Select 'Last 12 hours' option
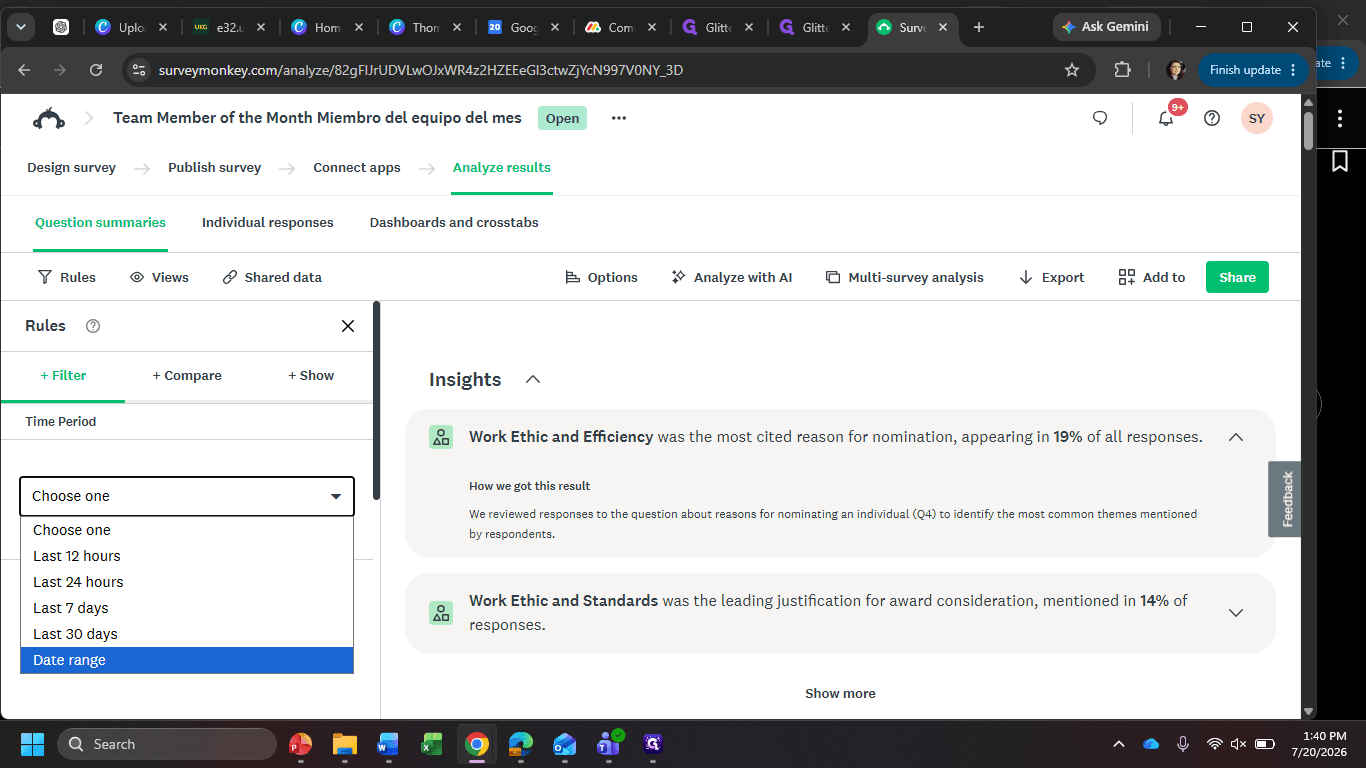Viewport: 1366px width, 768px height. (187, 556)
